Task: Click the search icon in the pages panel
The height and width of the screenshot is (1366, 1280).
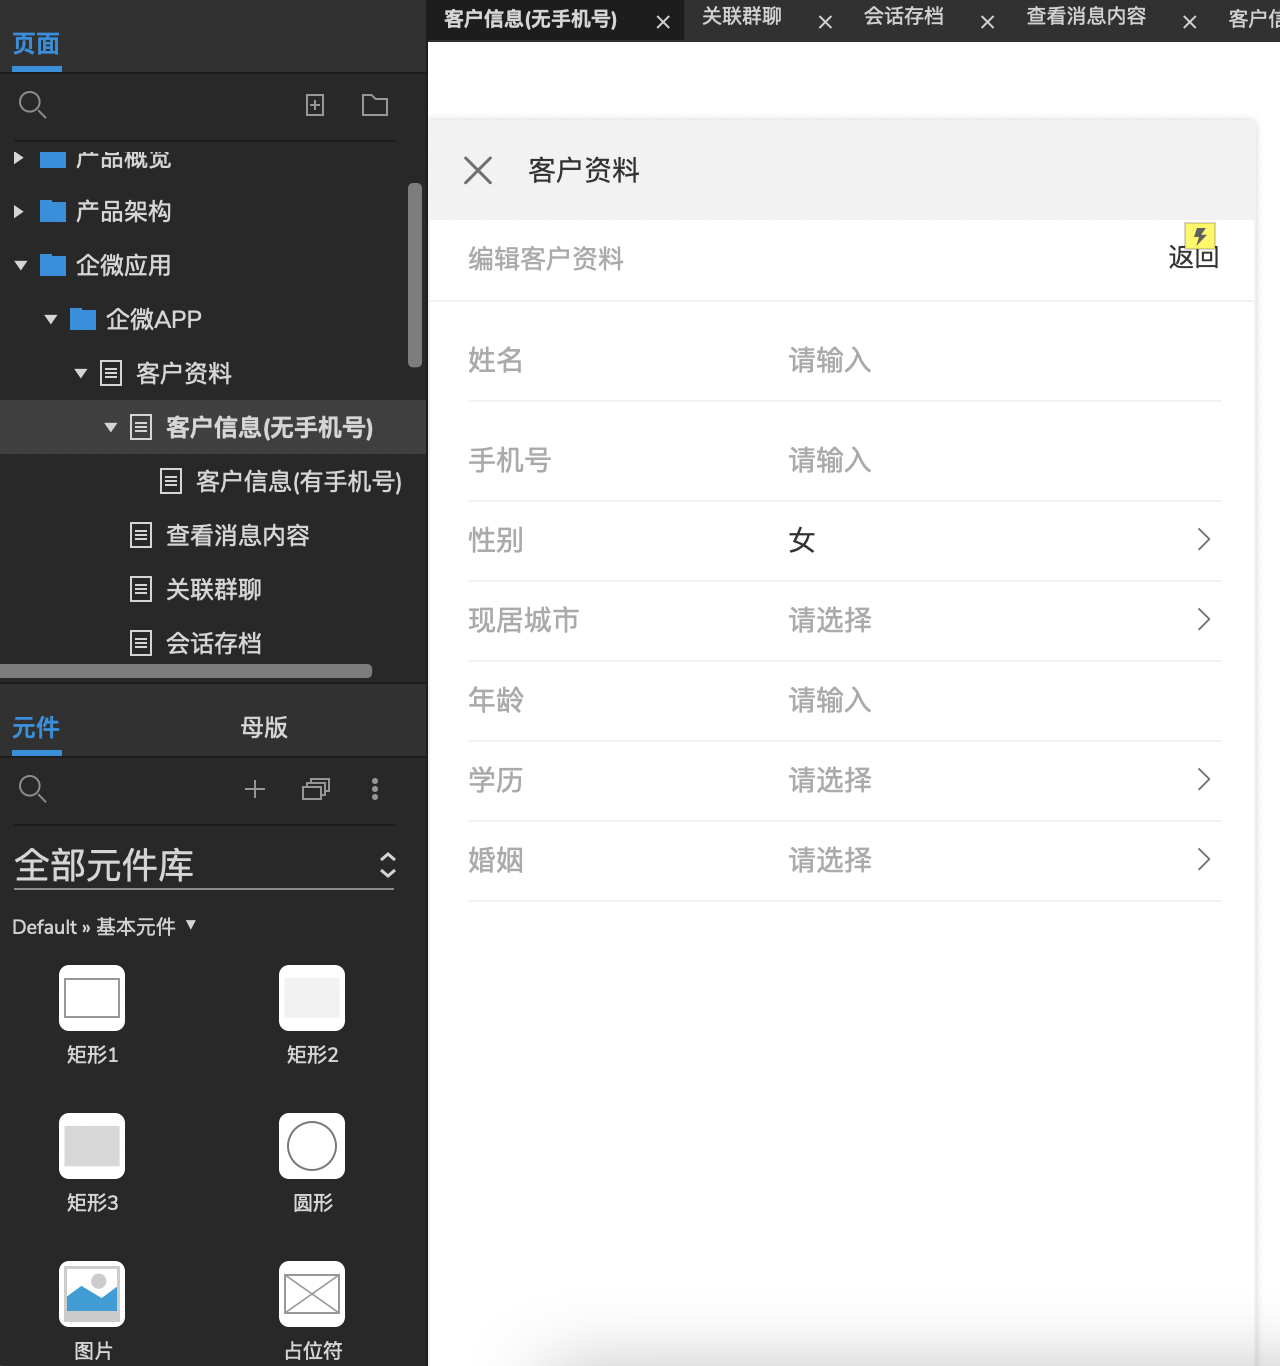Action: pyautogui.click(x=33, y=105)
